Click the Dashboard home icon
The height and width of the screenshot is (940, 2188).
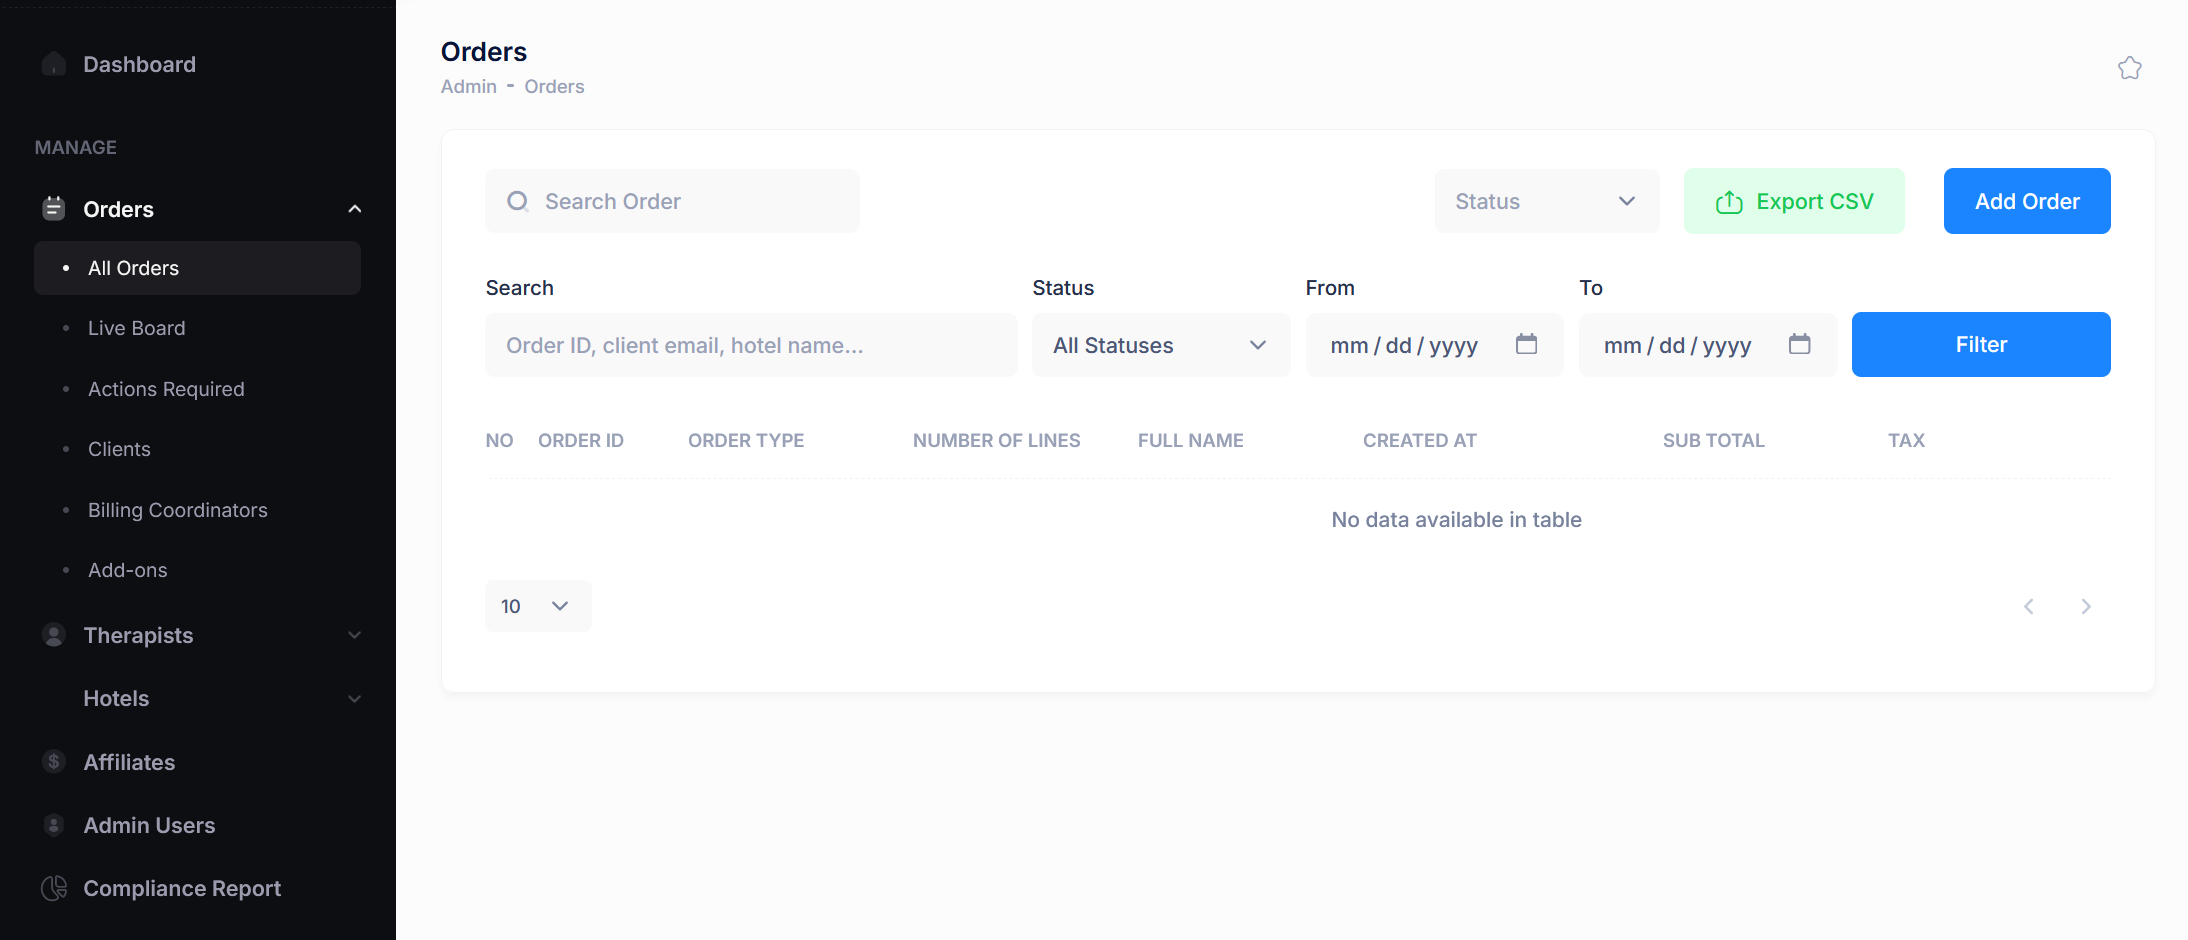[53, 63]
